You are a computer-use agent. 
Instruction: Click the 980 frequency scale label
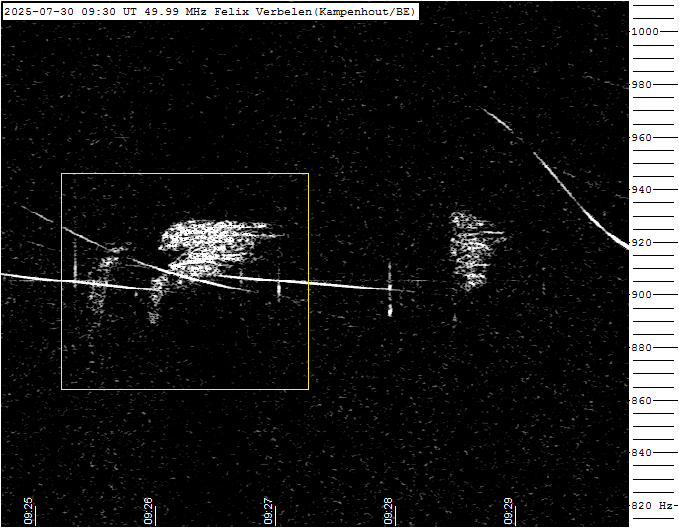[642, 84]
